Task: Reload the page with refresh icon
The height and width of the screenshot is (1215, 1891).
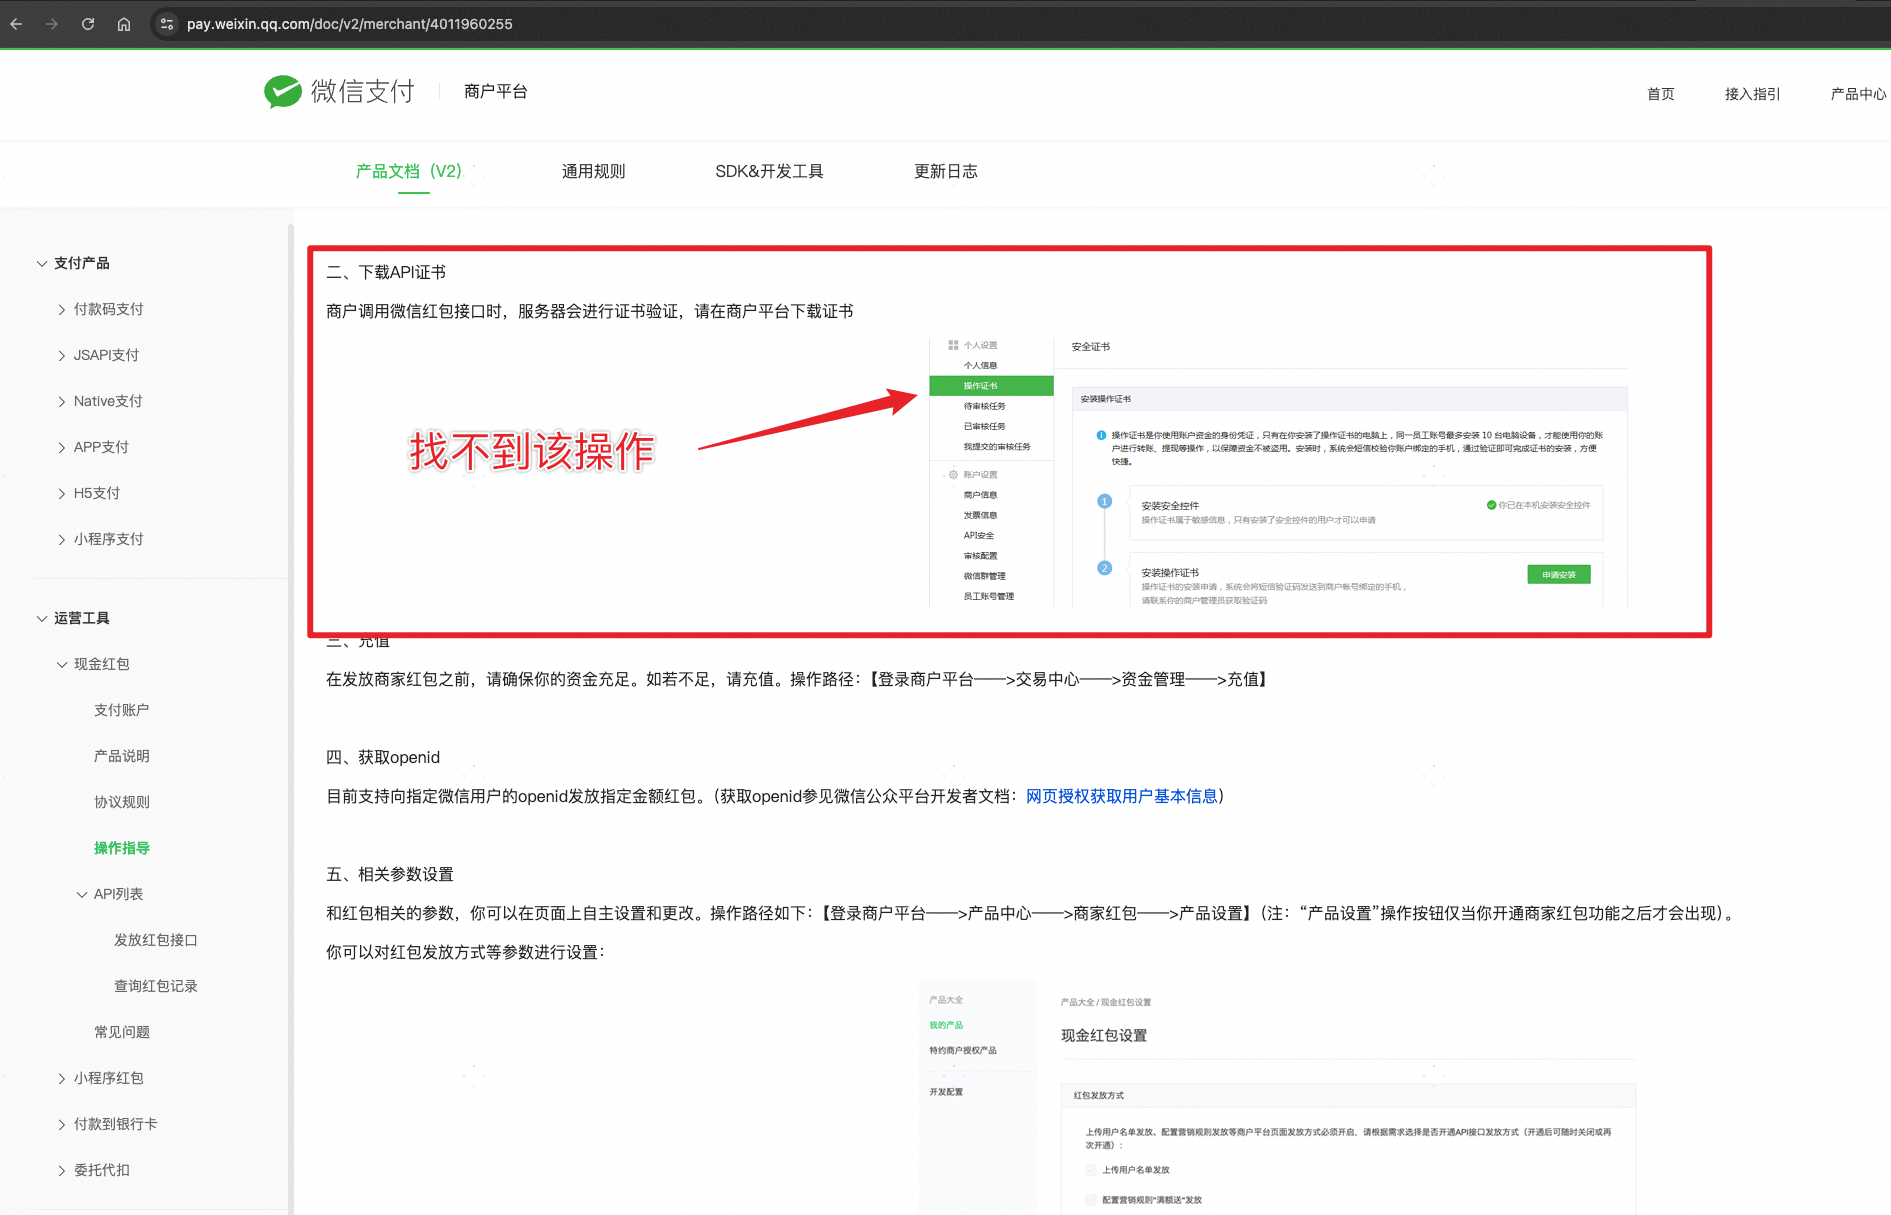Action: (x=88, y=24)
